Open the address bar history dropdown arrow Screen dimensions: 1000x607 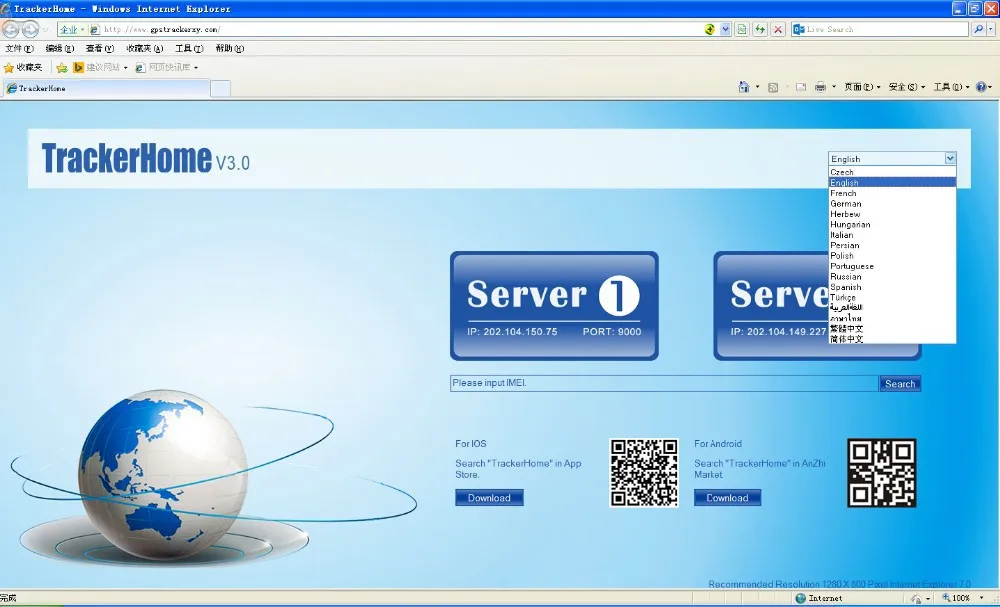click(725, 29)
